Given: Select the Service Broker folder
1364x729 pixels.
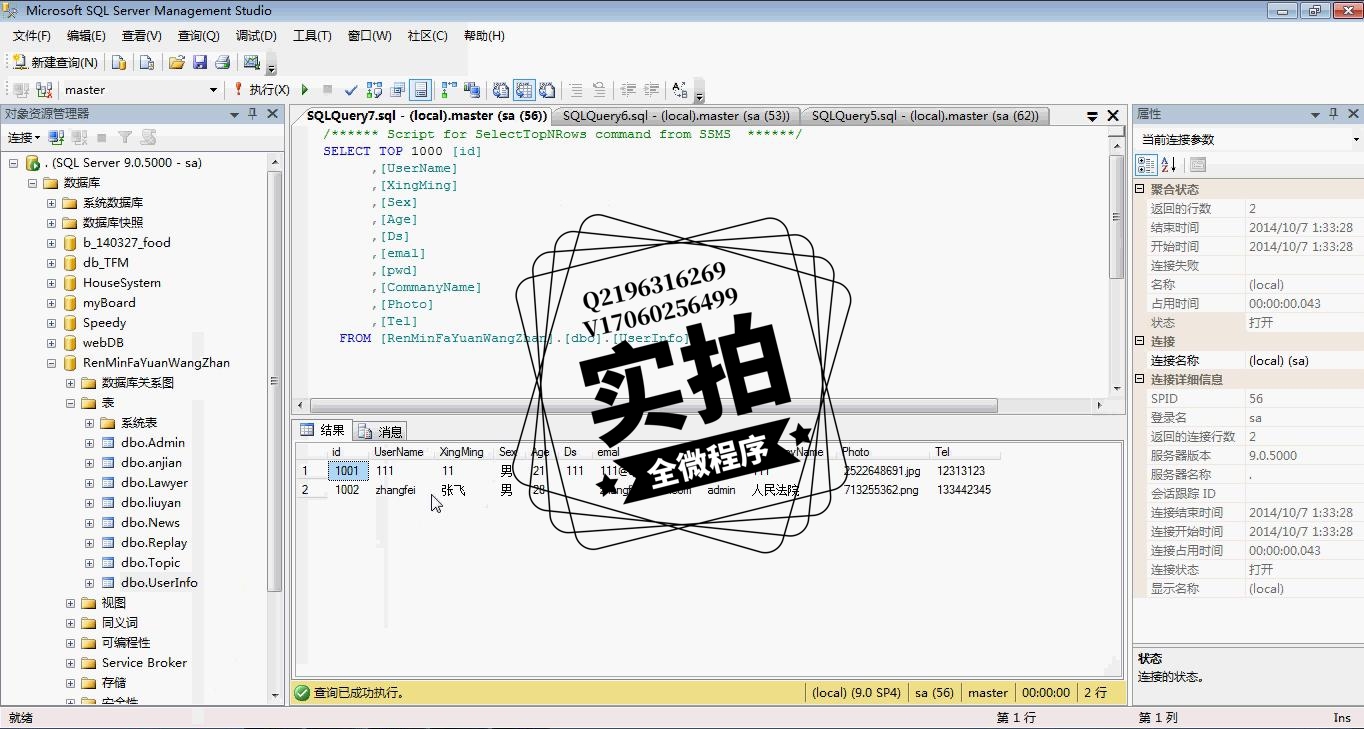Looking at the screenshot, I should [x=144, y=663].
